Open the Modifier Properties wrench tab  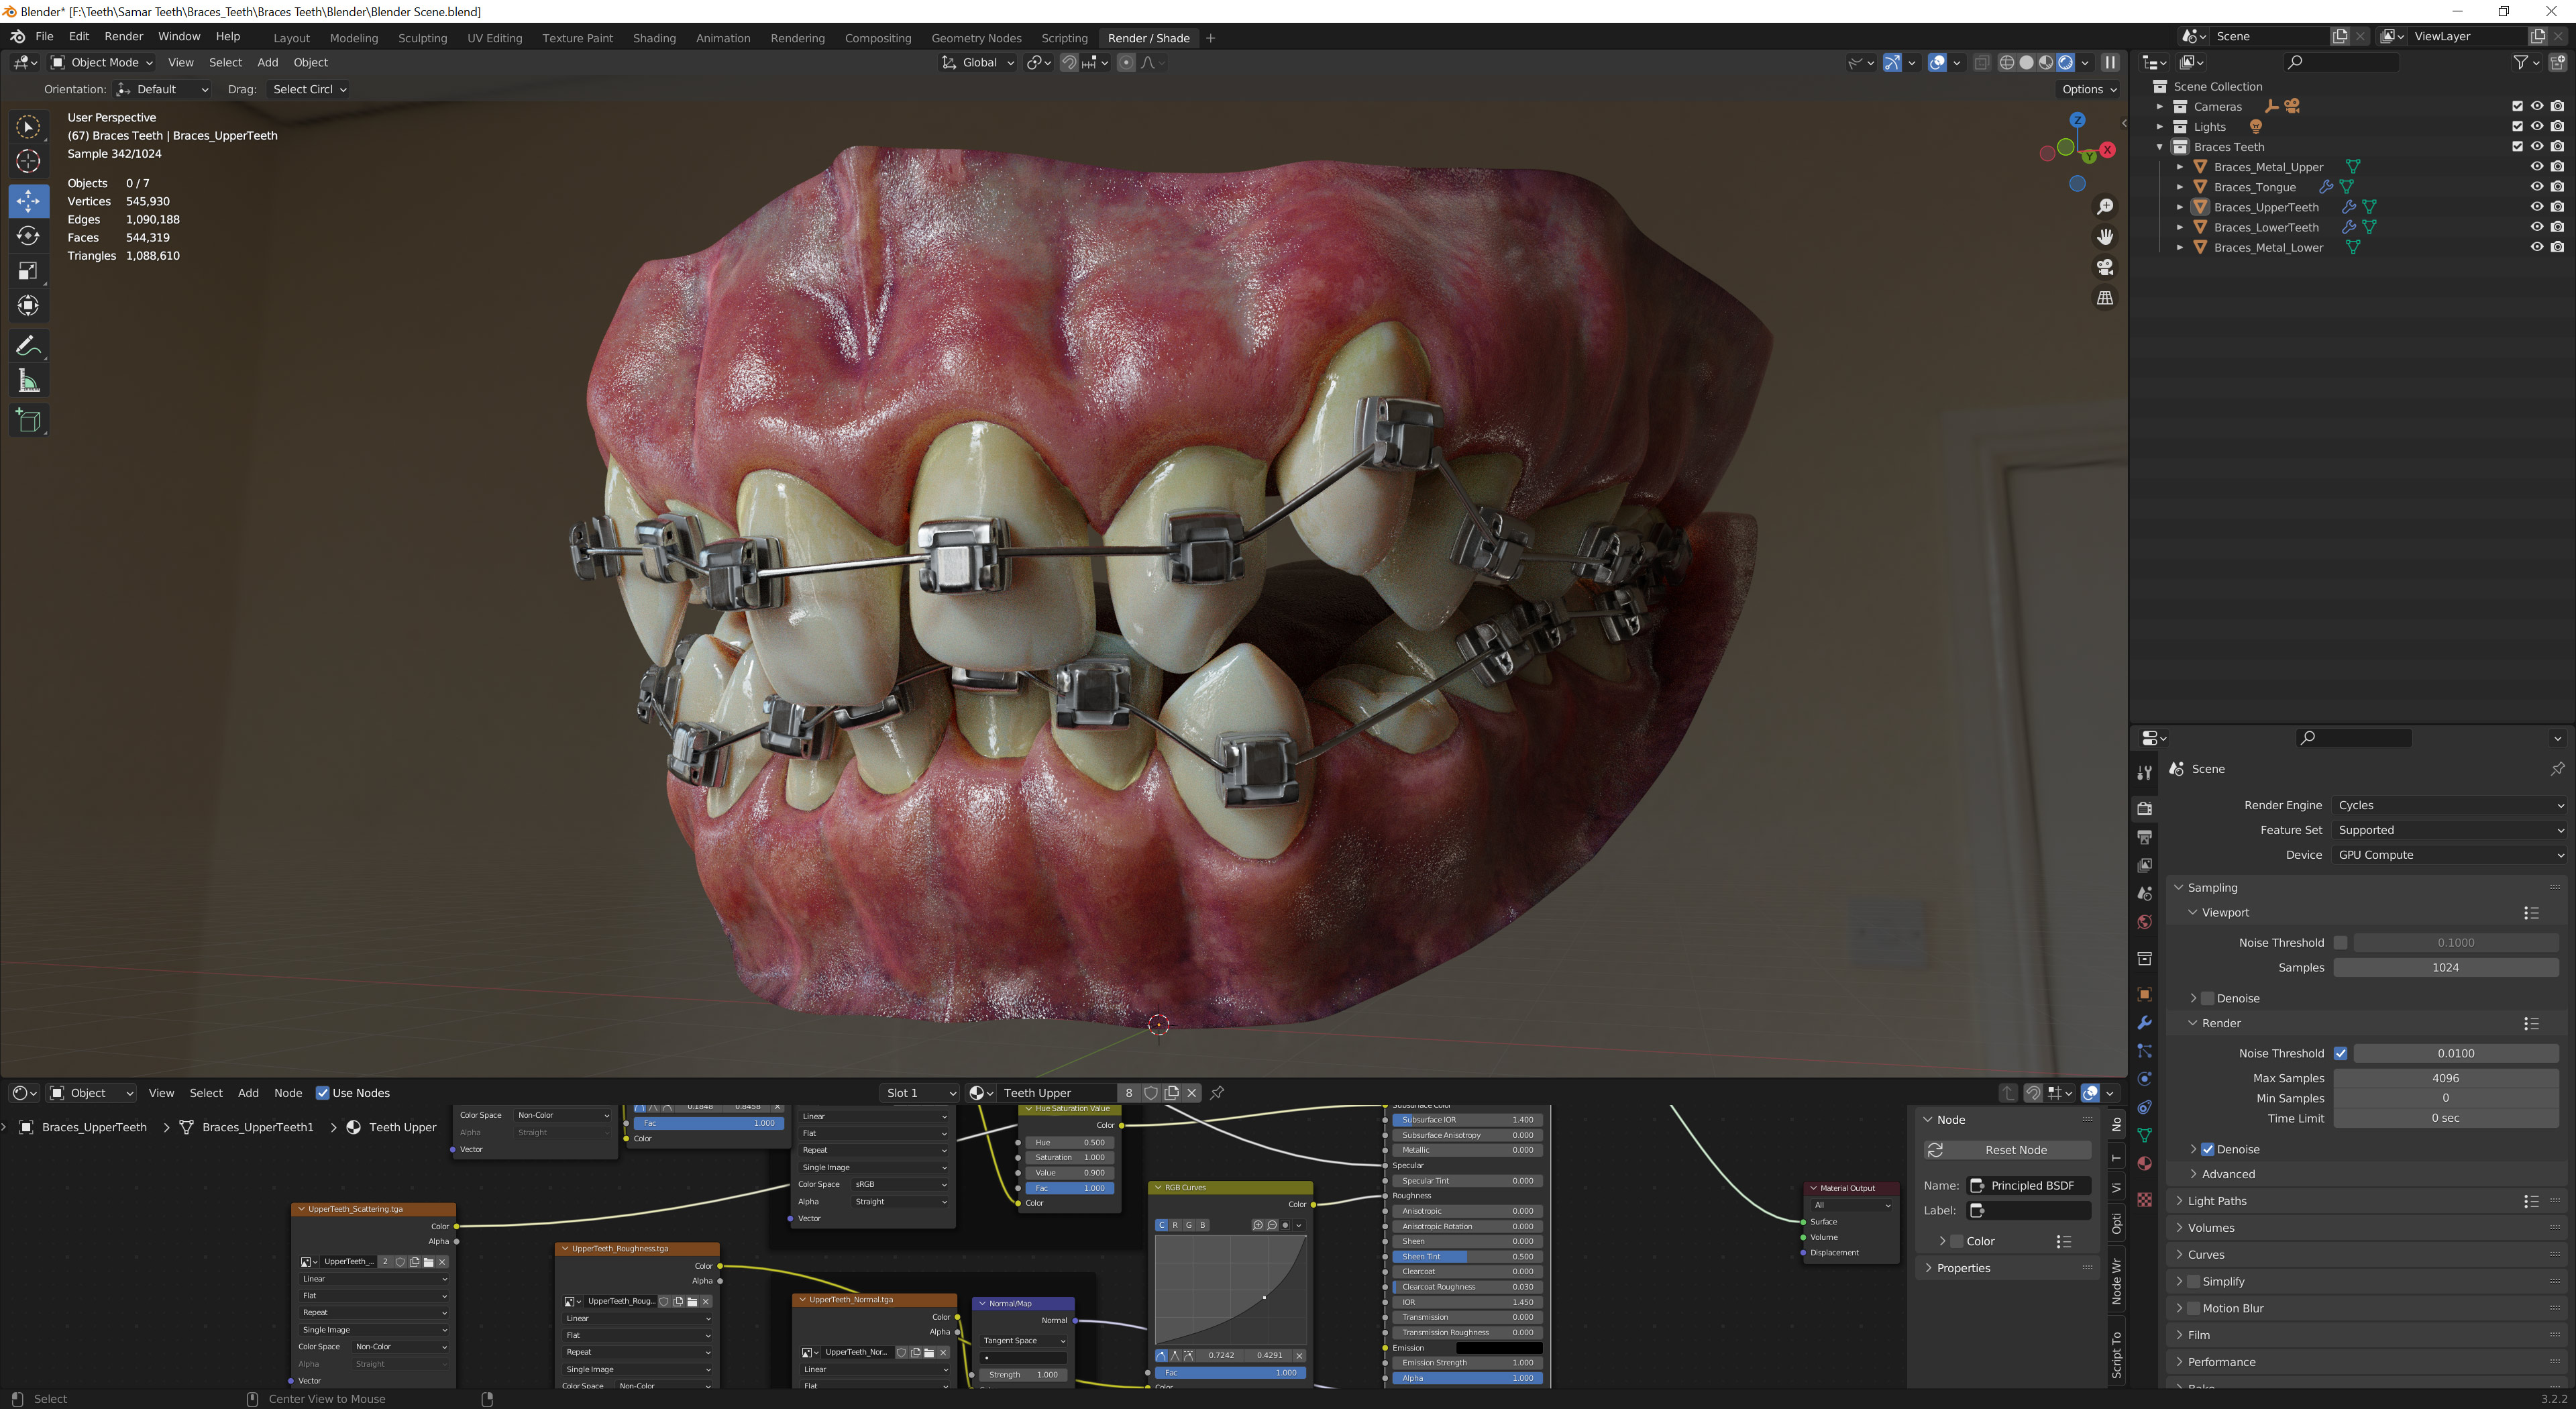point(2145,1024)
